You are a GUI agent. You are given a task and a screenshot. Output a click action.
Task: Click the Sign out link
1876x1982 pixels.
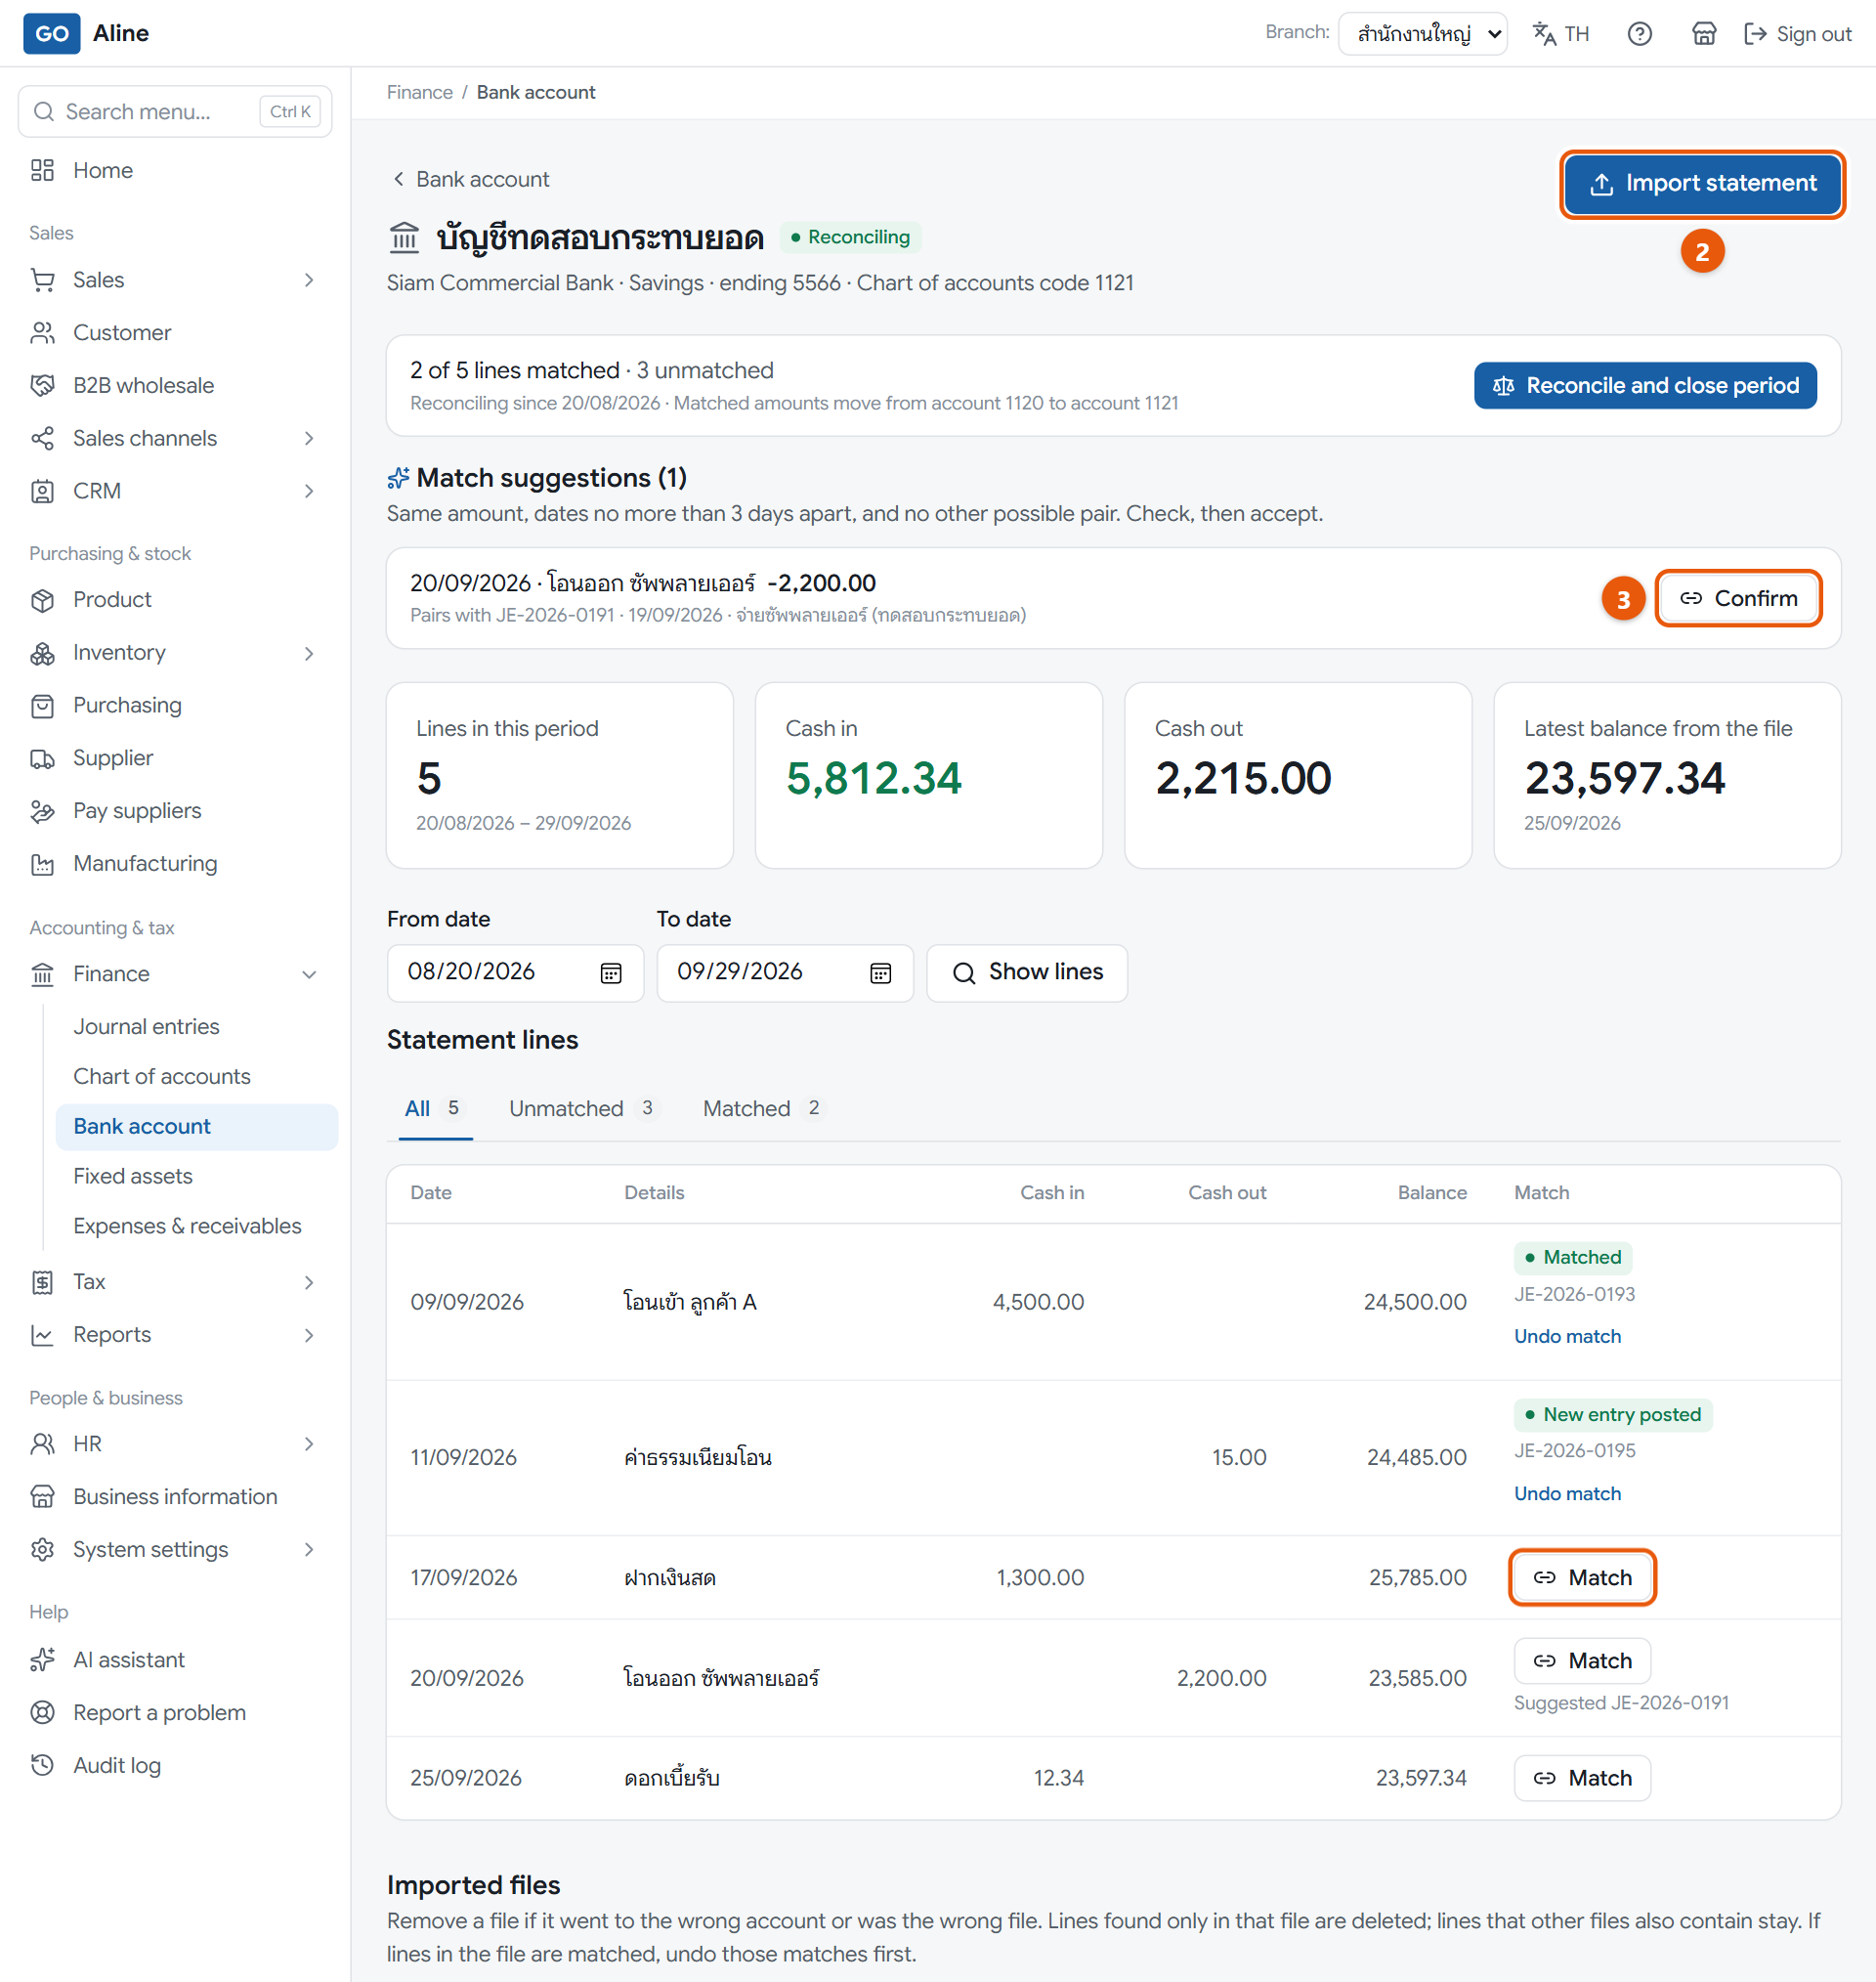click(1797, 34)
